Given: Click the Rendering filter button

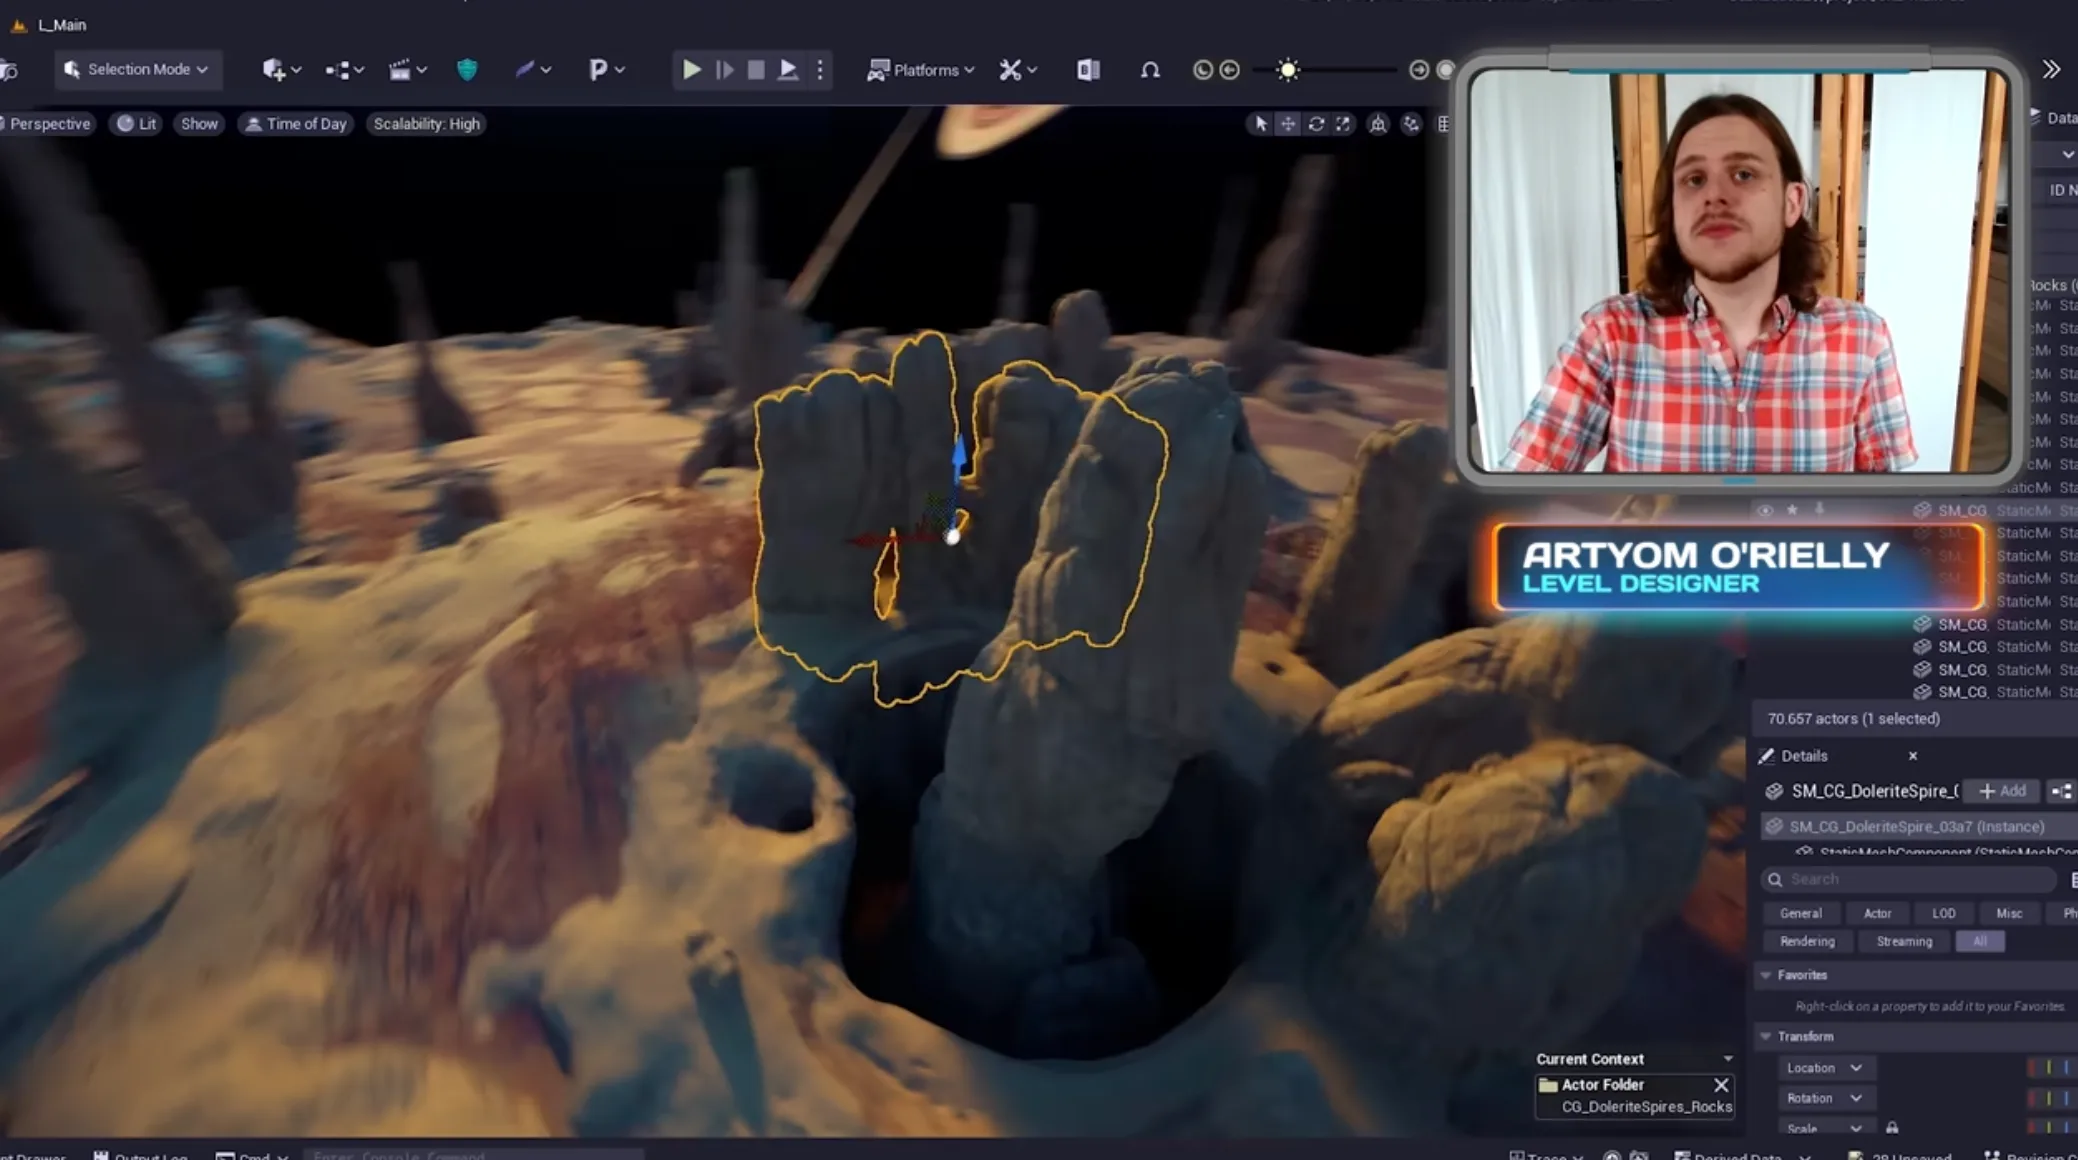Looking at the screenshot, I should (1807, 941).
